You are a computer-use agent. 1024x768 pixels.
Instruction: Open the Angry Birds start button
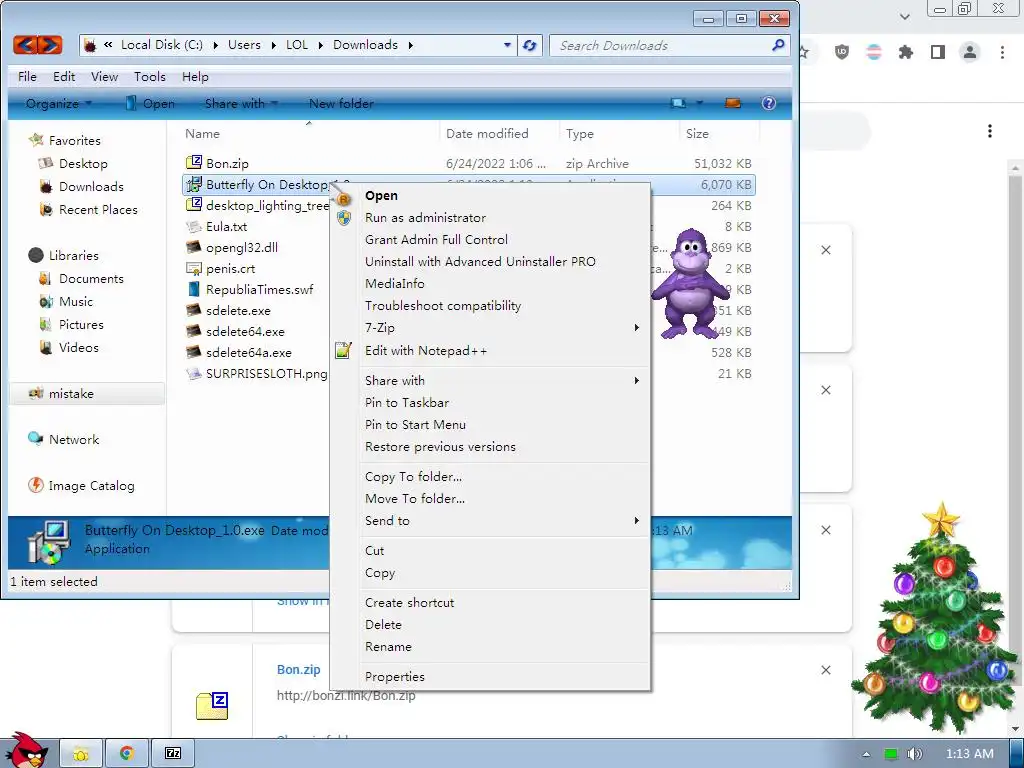click(25, 751)
